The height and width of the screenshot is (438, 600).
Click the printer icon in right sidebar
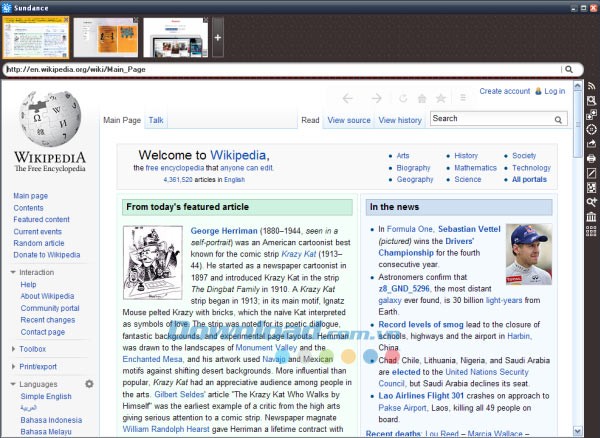click(x=592, y=158)
